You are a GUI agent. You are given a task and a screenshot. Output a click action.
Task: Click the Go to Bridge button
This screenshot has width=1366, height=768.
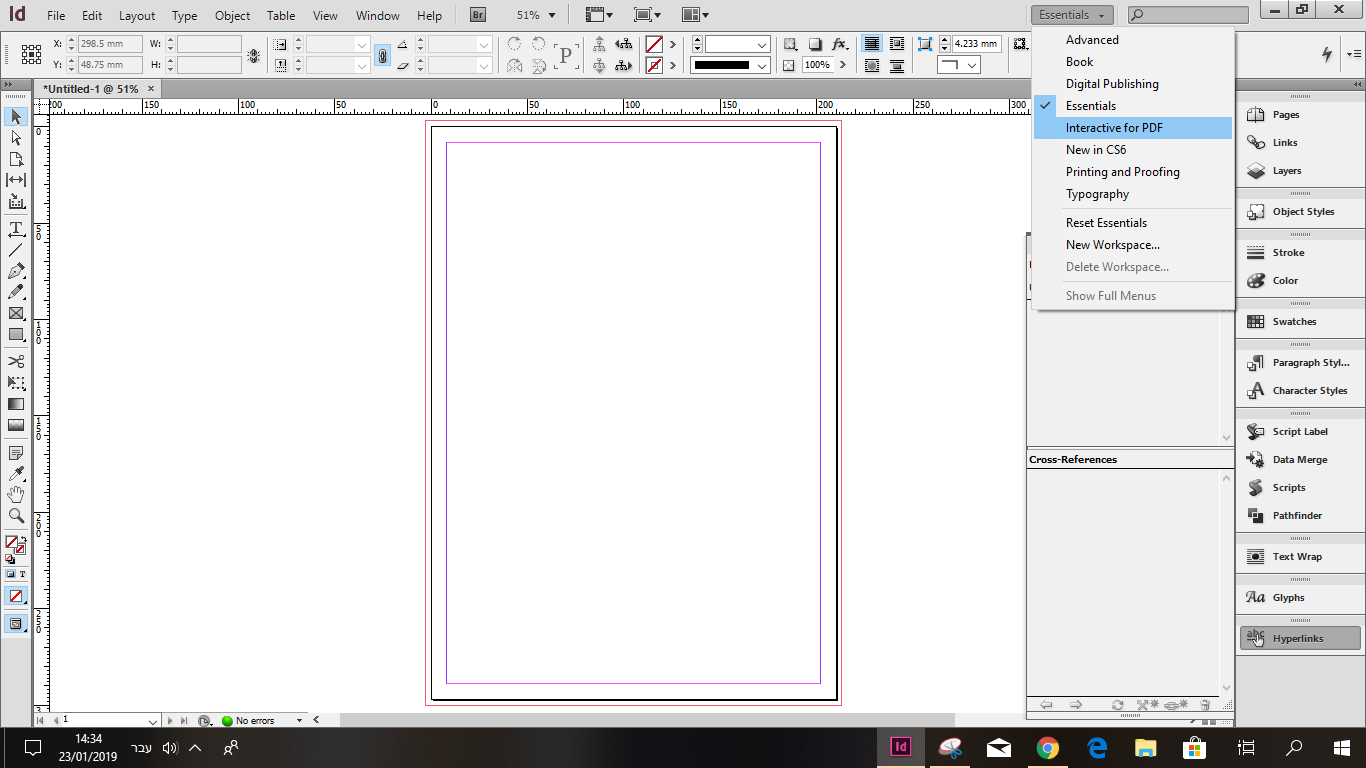coord(476,14)
